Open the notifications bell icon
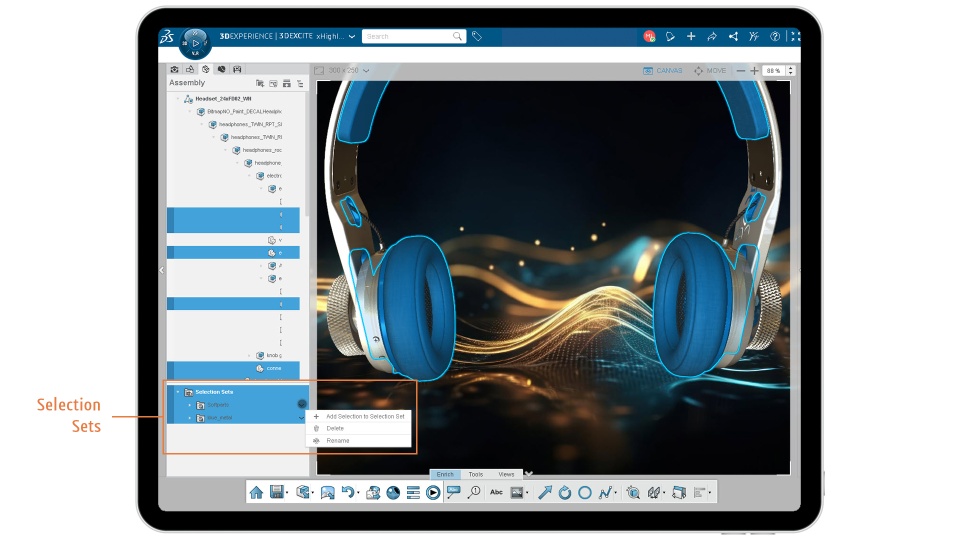The image size is (960, 540). 670,37
